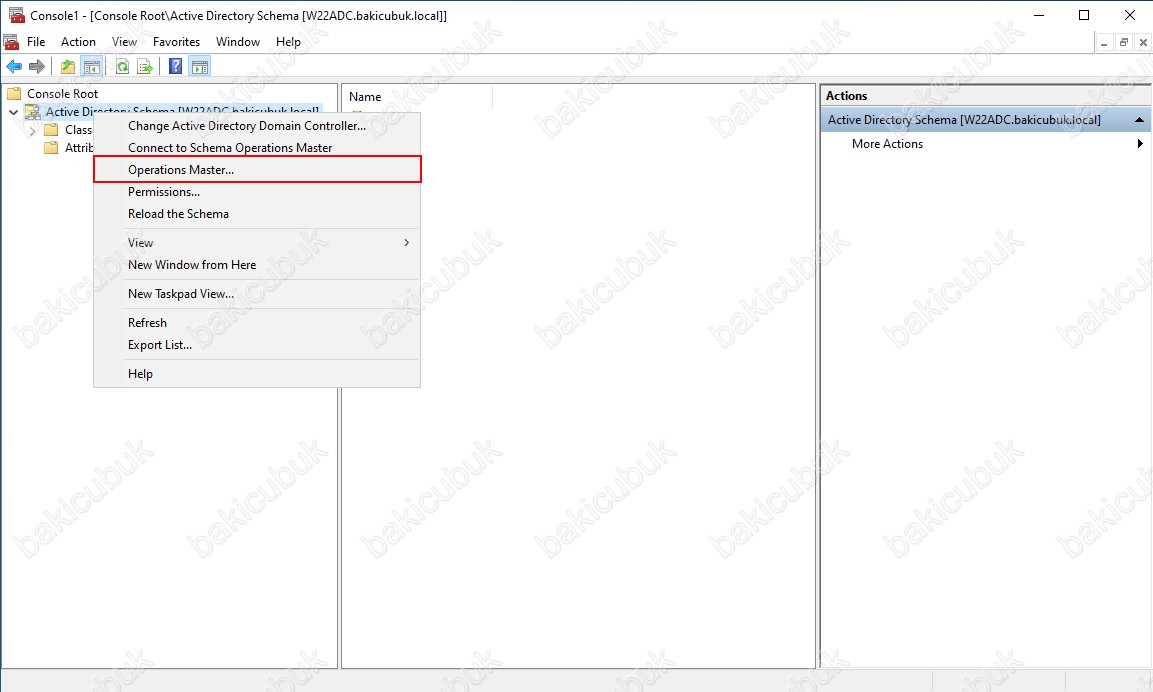The width and height of the screenshot is (1153, 692).
Task: Select Connect to Schema Operations Master
Action: click(257, 148)
